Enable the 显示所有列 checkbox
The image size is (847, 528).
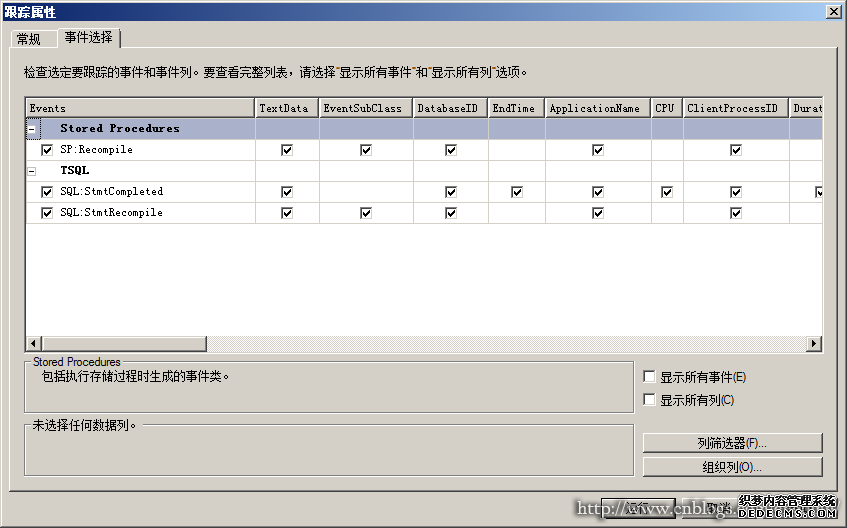coord(650,400)
